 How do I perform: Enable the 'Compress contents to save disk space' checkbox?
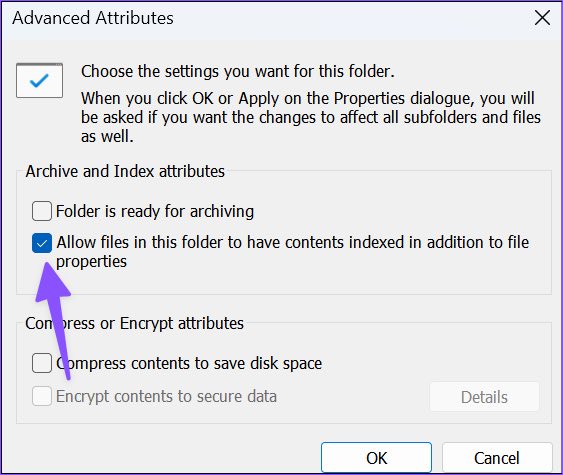point(42,363)
